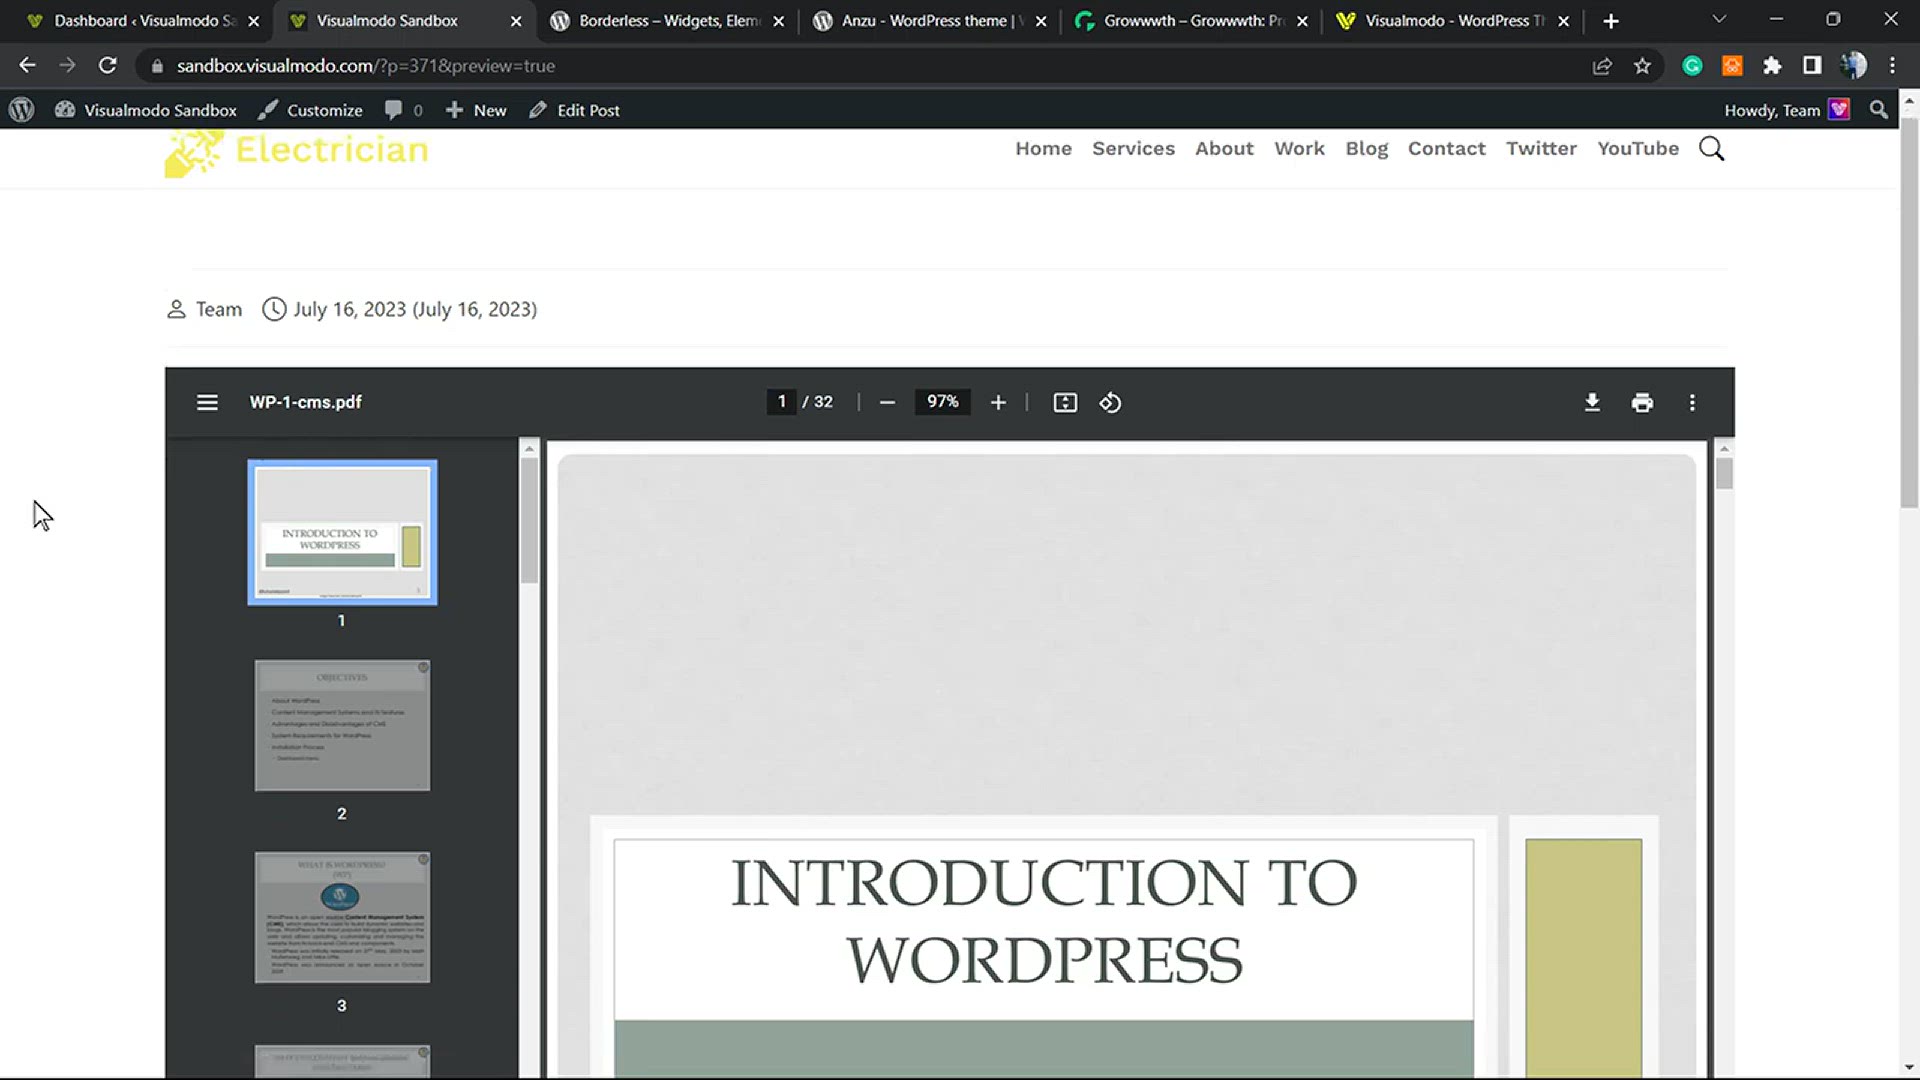Click the Electrician site logo

tap(297, 152)
